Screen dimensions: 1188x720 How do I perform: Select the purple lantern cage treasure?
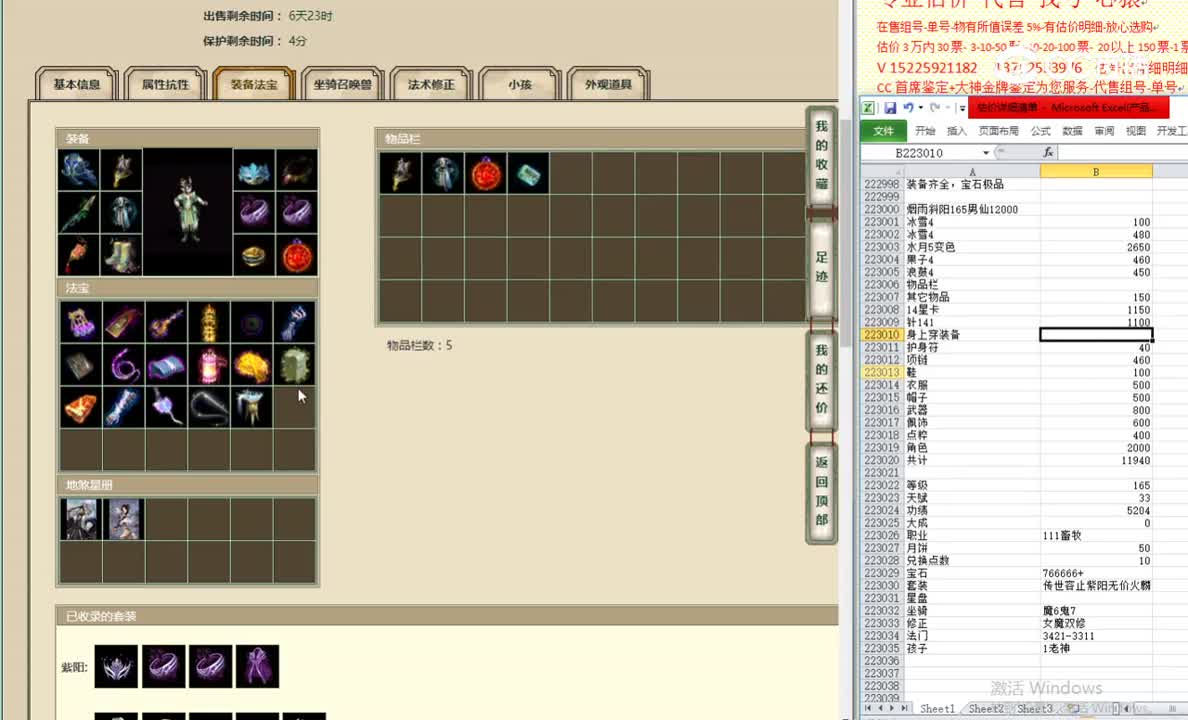80,322
